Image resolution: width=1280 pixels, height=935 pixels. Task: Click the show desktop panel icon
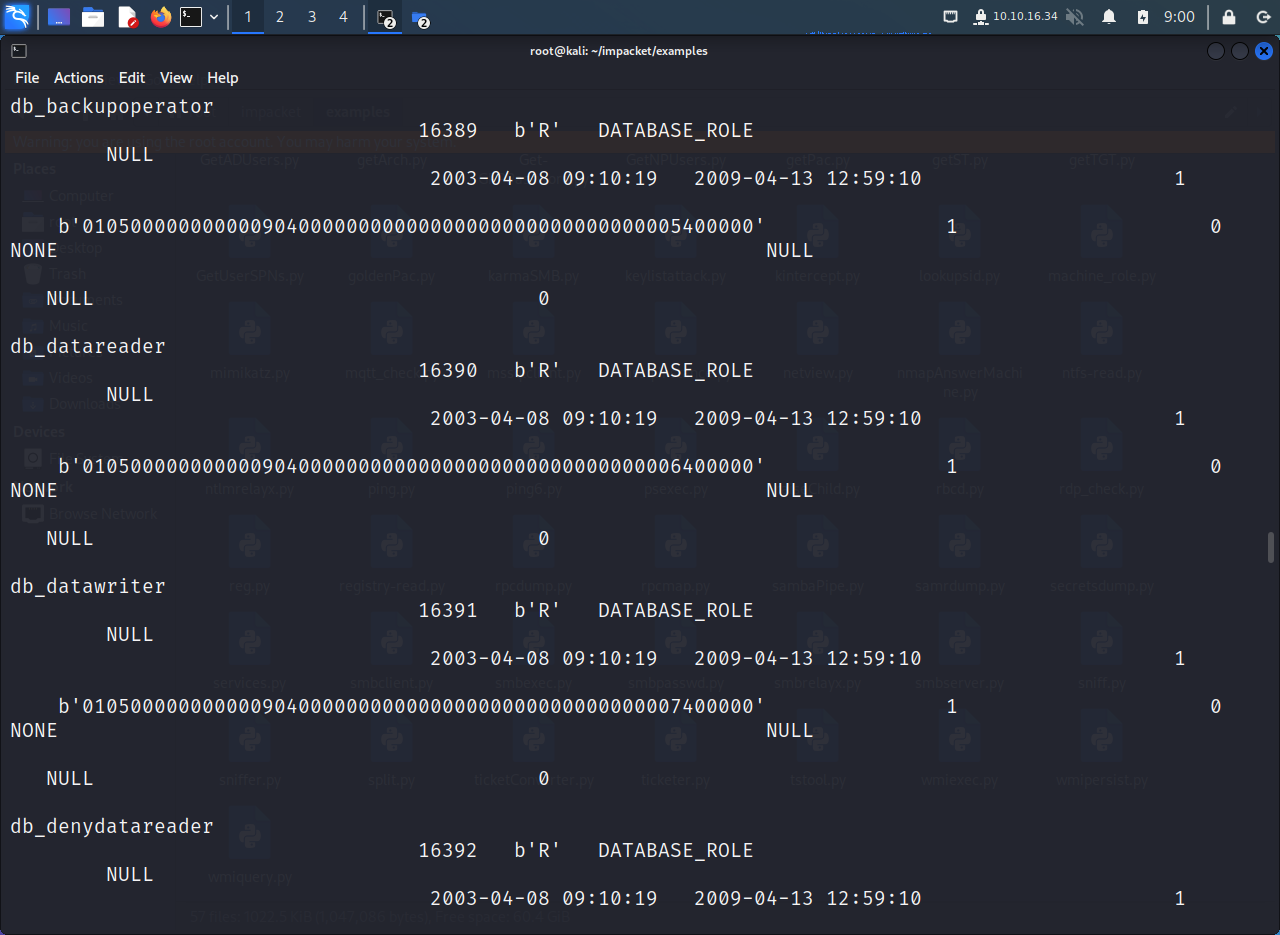coord(59,17)
